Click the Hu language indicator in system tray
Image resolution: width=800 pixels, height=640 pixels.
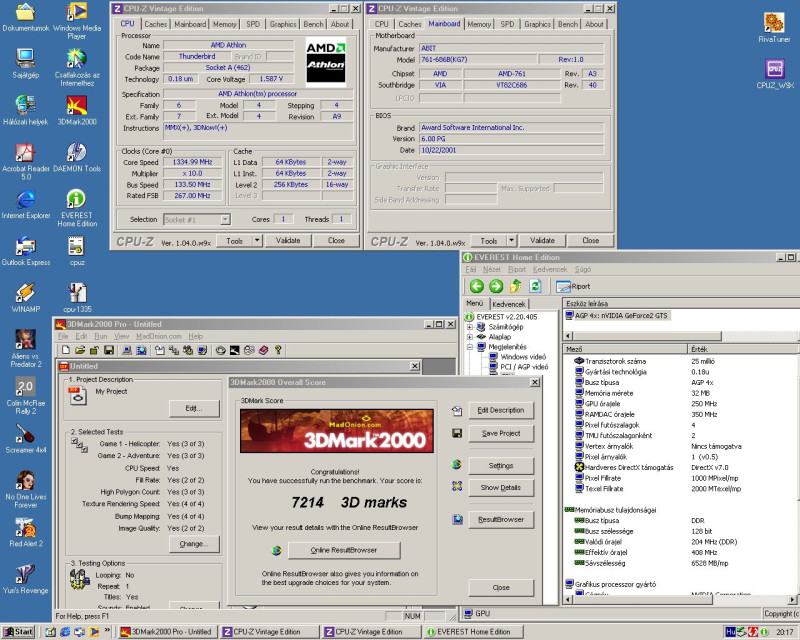pyautogui.click(x=730, y=632)
